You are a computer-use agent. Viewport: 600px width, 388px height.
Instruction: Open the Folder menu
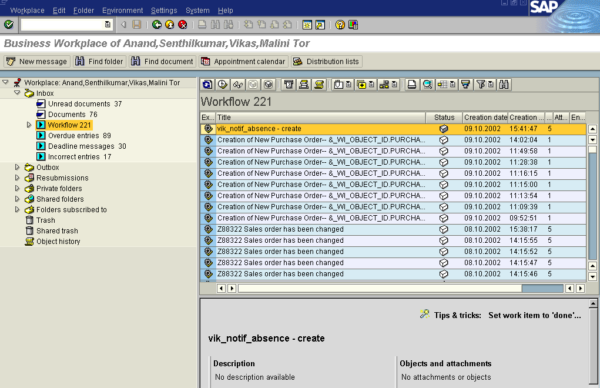point(83,10)
